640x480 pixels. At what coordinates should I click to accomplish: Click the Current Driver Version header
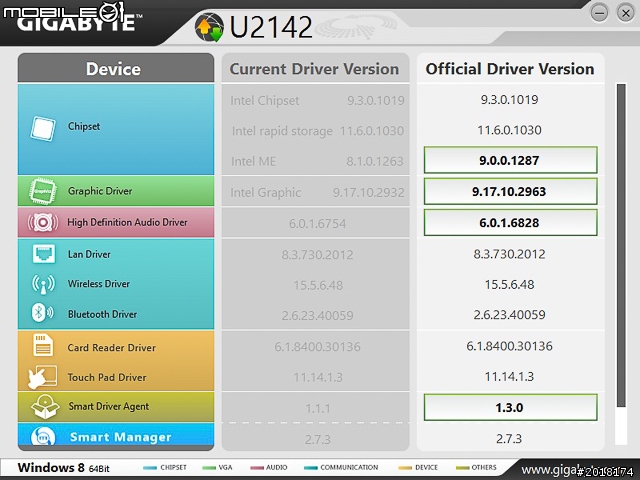(x=315, y=69)
